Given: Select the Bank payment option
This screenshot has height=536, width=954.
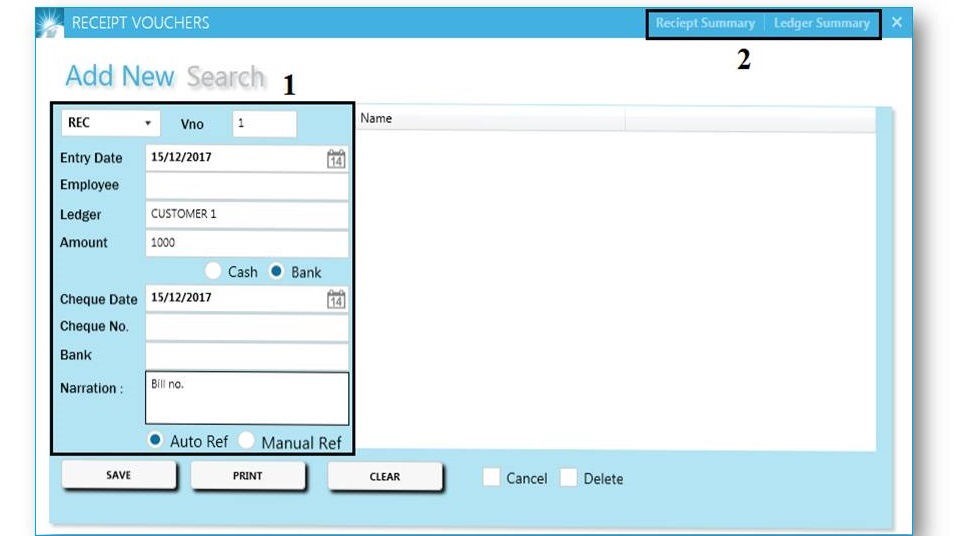Looking at the screenshot, I should (276, 271).
